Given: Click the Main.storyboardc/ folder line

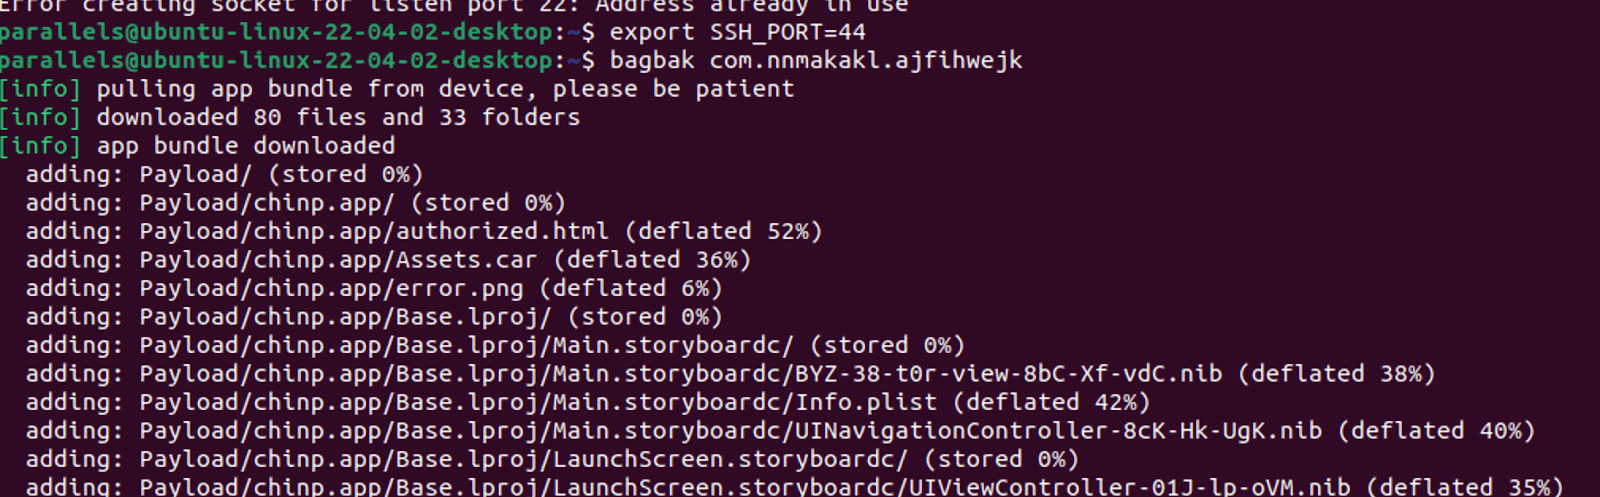Looking at the screenshot, I should coord(495,345).
